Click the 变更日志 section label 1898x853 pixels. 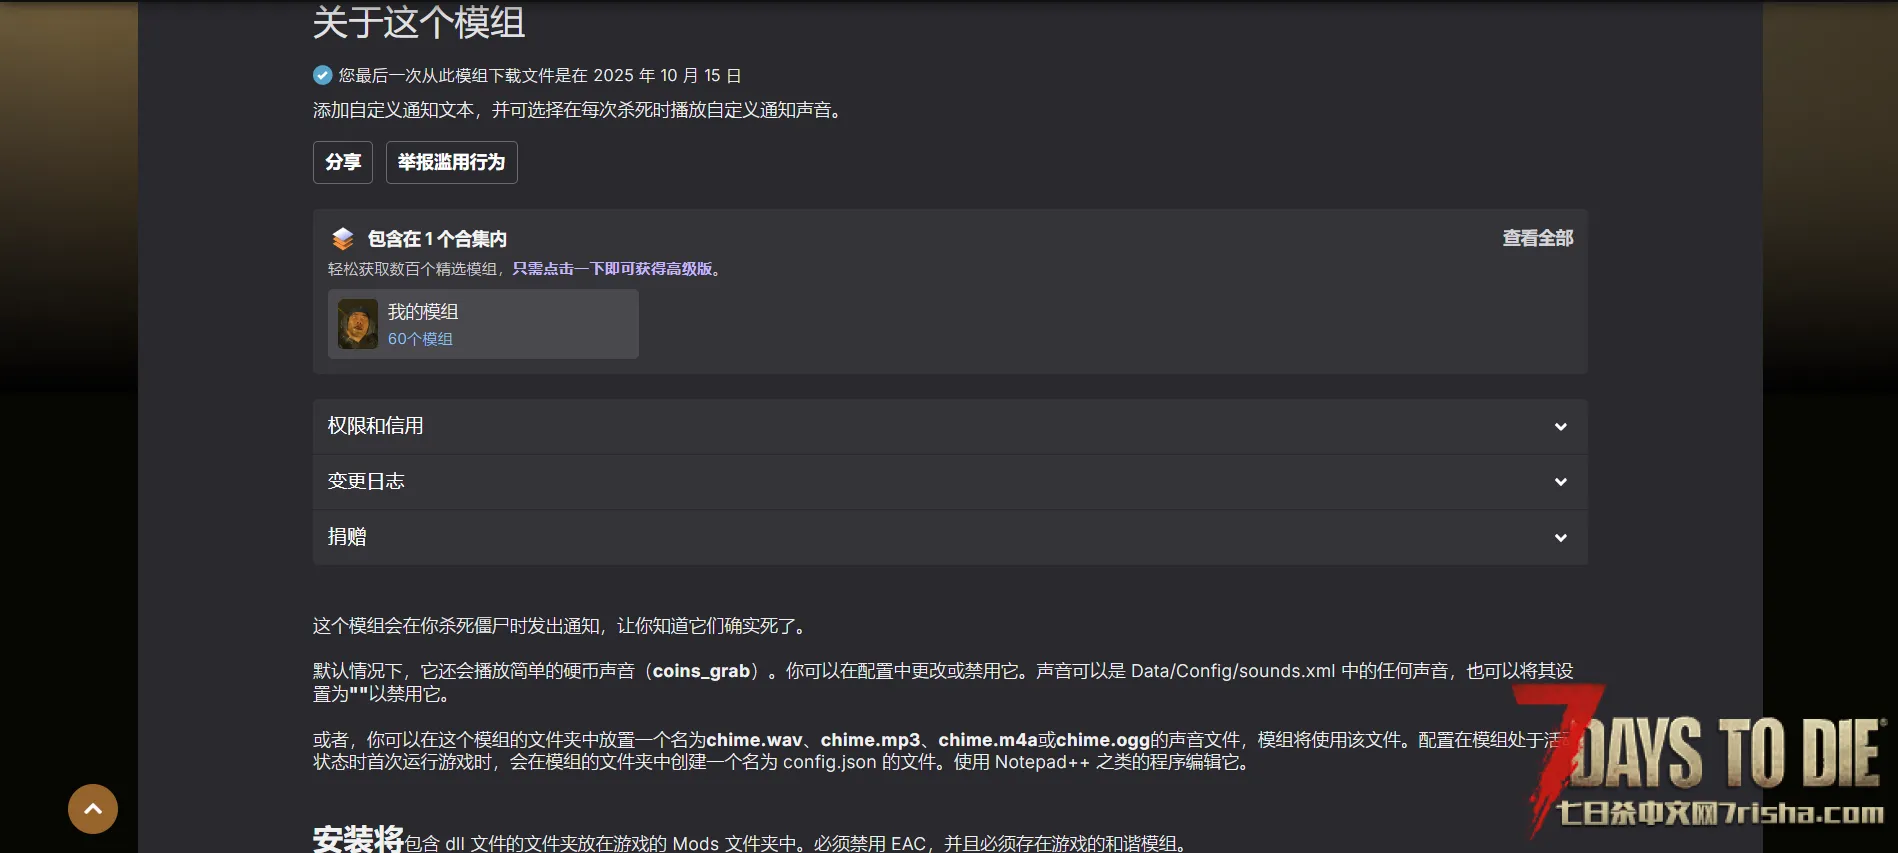pyautogui.click(x=366, y=481)
